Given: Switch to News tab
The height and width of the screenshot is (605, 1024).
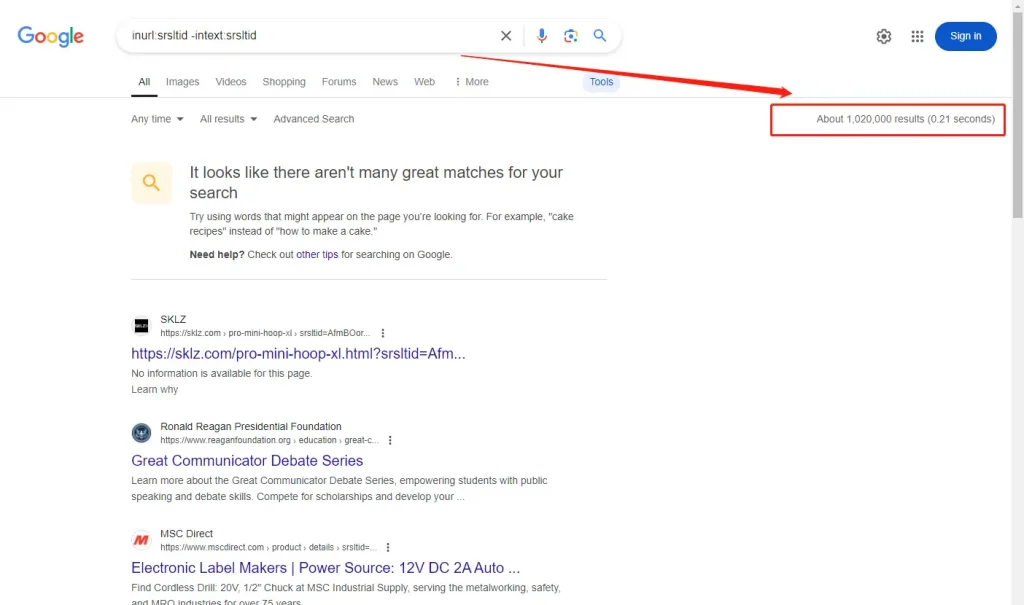Looking at the screenshot, I should [x=385, y=82].
